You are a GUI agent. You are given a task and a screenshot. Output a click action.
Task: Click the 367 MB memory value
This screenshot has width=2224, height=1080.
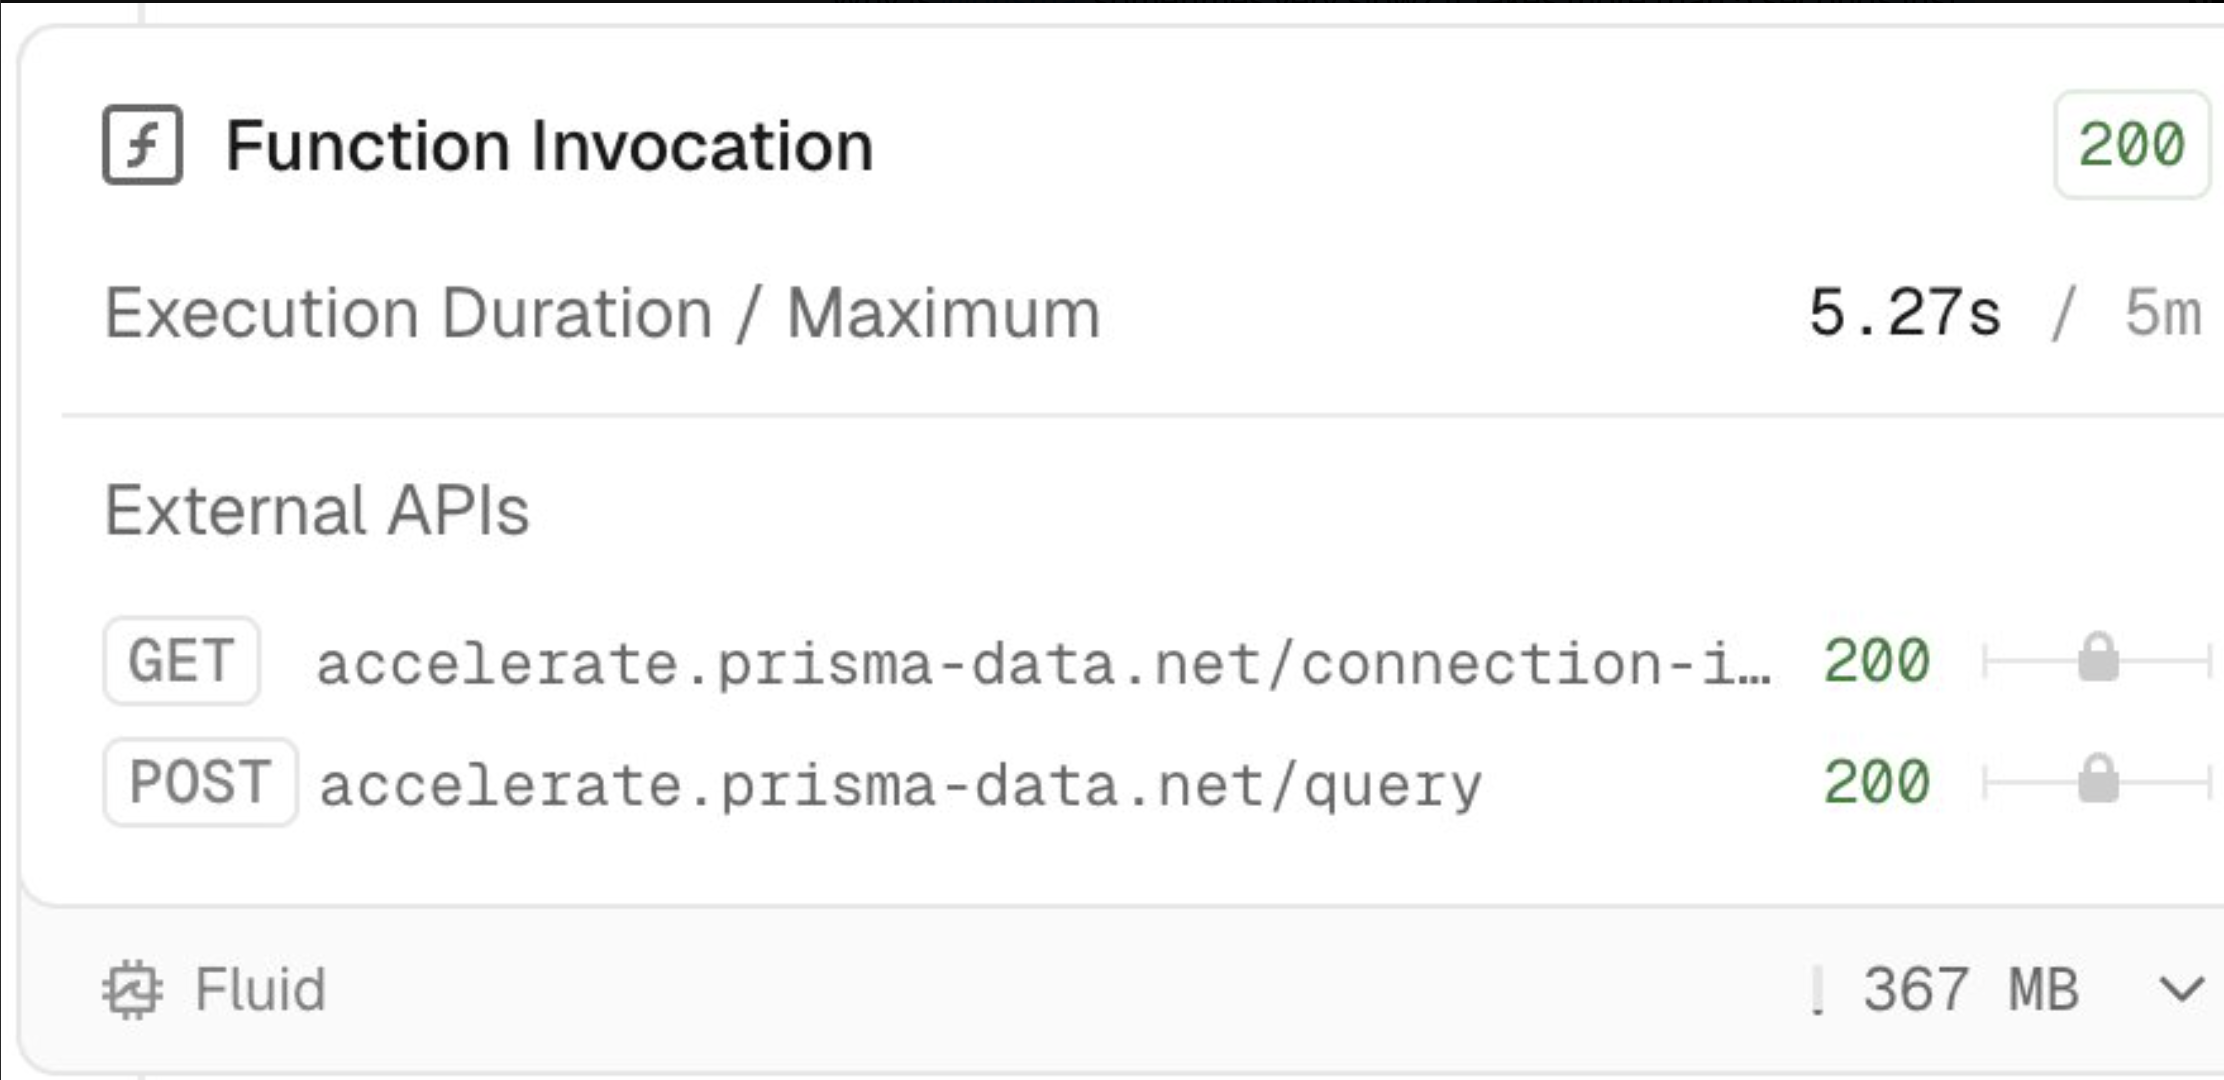pos(1970,990)
